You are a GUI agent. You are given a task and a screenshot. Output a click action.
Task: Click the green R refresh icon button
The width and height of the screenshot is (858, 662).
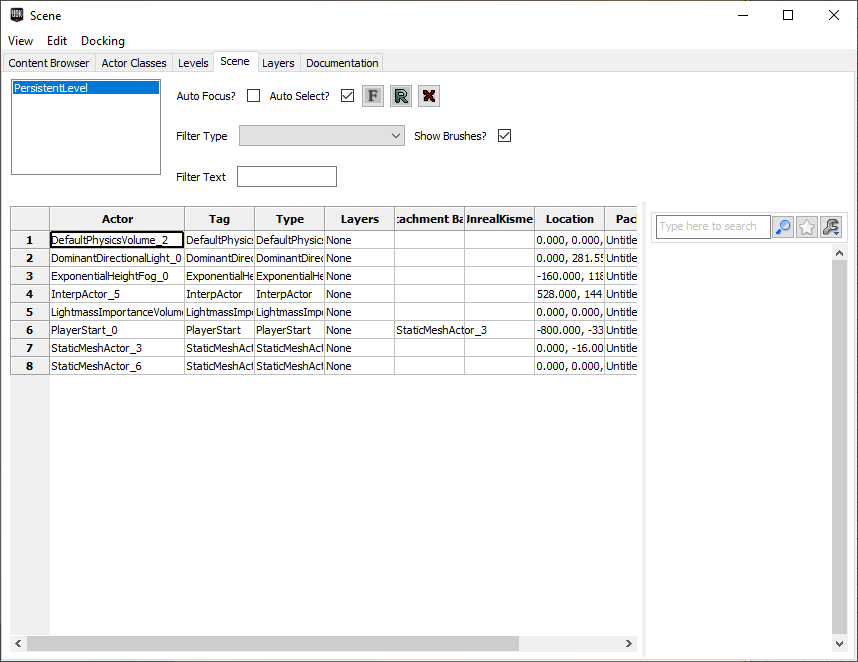point(401,96)
